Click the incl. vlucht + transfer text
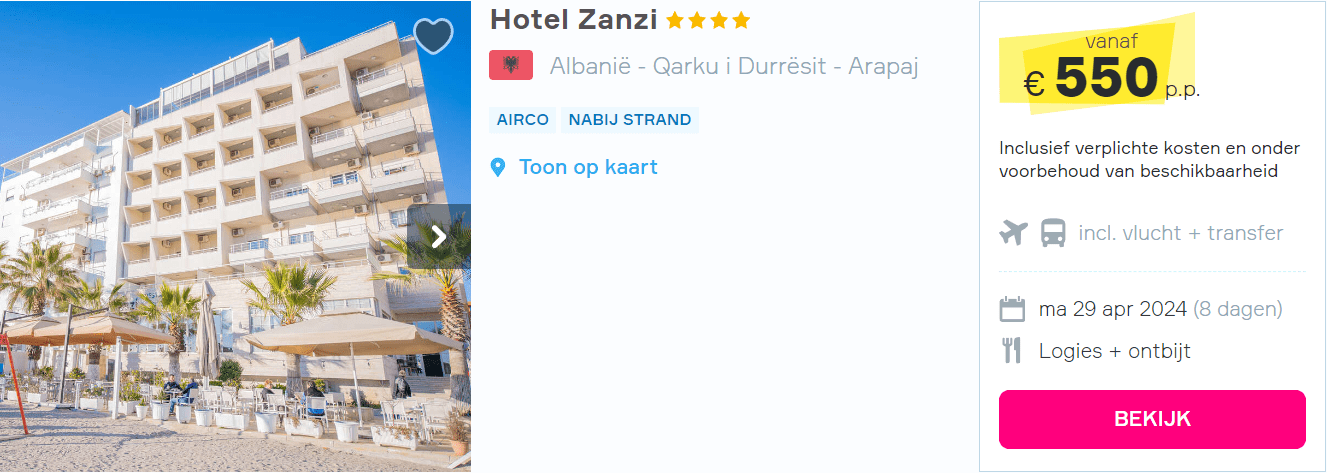 (x=1181, y=233)
